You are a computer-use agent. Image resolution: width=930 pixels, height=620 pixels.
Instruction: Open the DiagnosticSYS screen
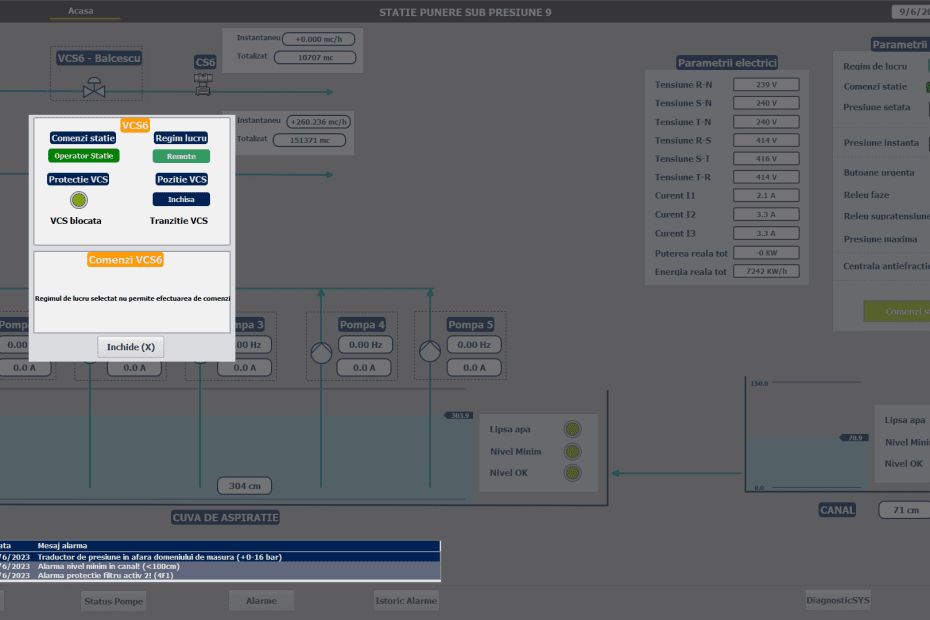pos(838,600)
